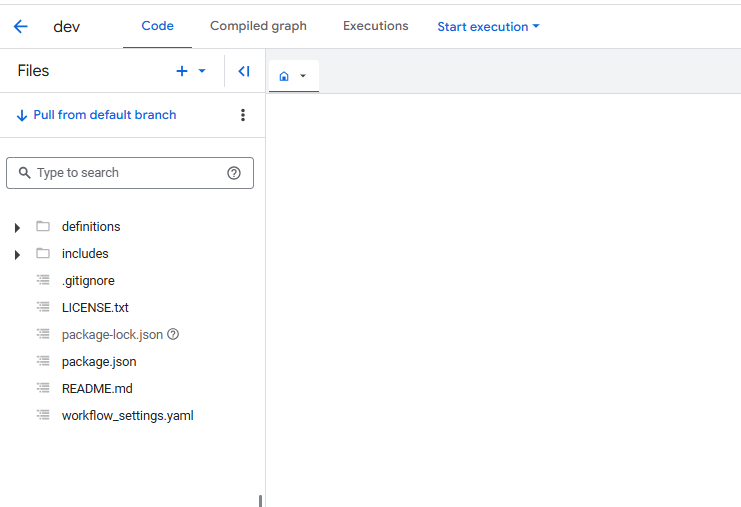
Task: Open the add-file dropdown arrow next to plus
Action: coord(202,71)
